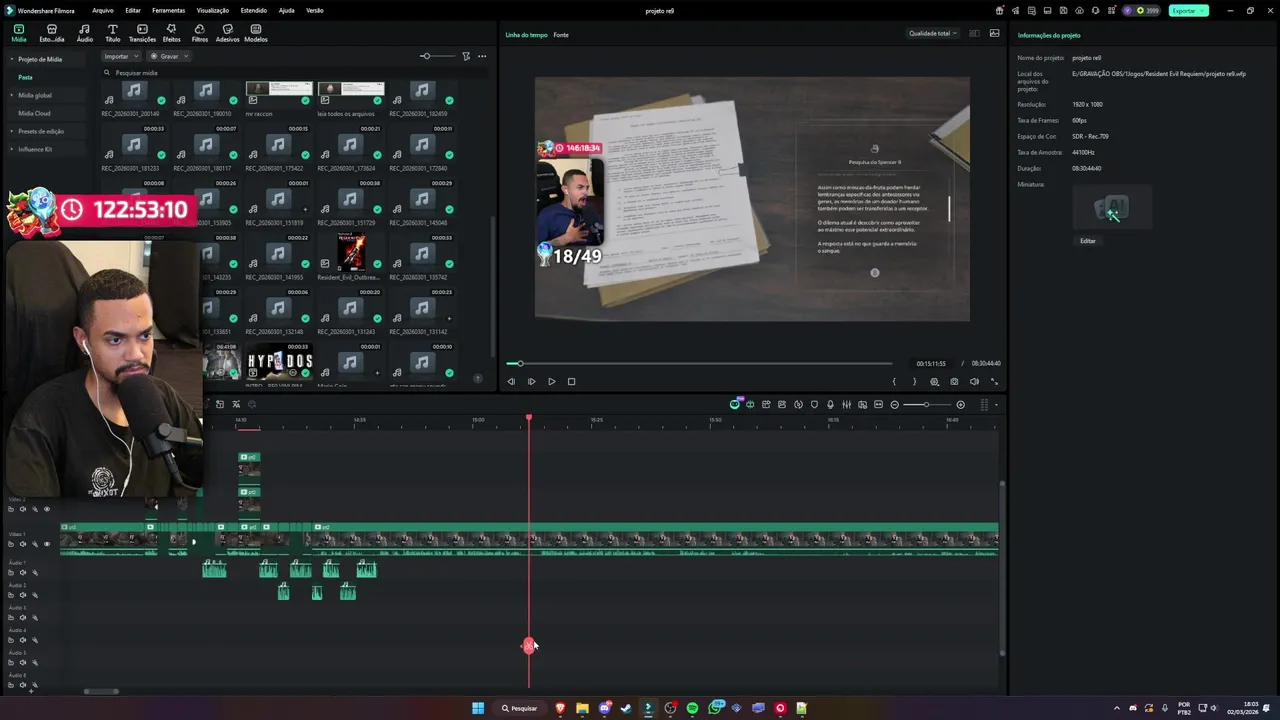Switch to the Fonte preview tab
The height and width of the screenshot is (720, 1280).
561,35
